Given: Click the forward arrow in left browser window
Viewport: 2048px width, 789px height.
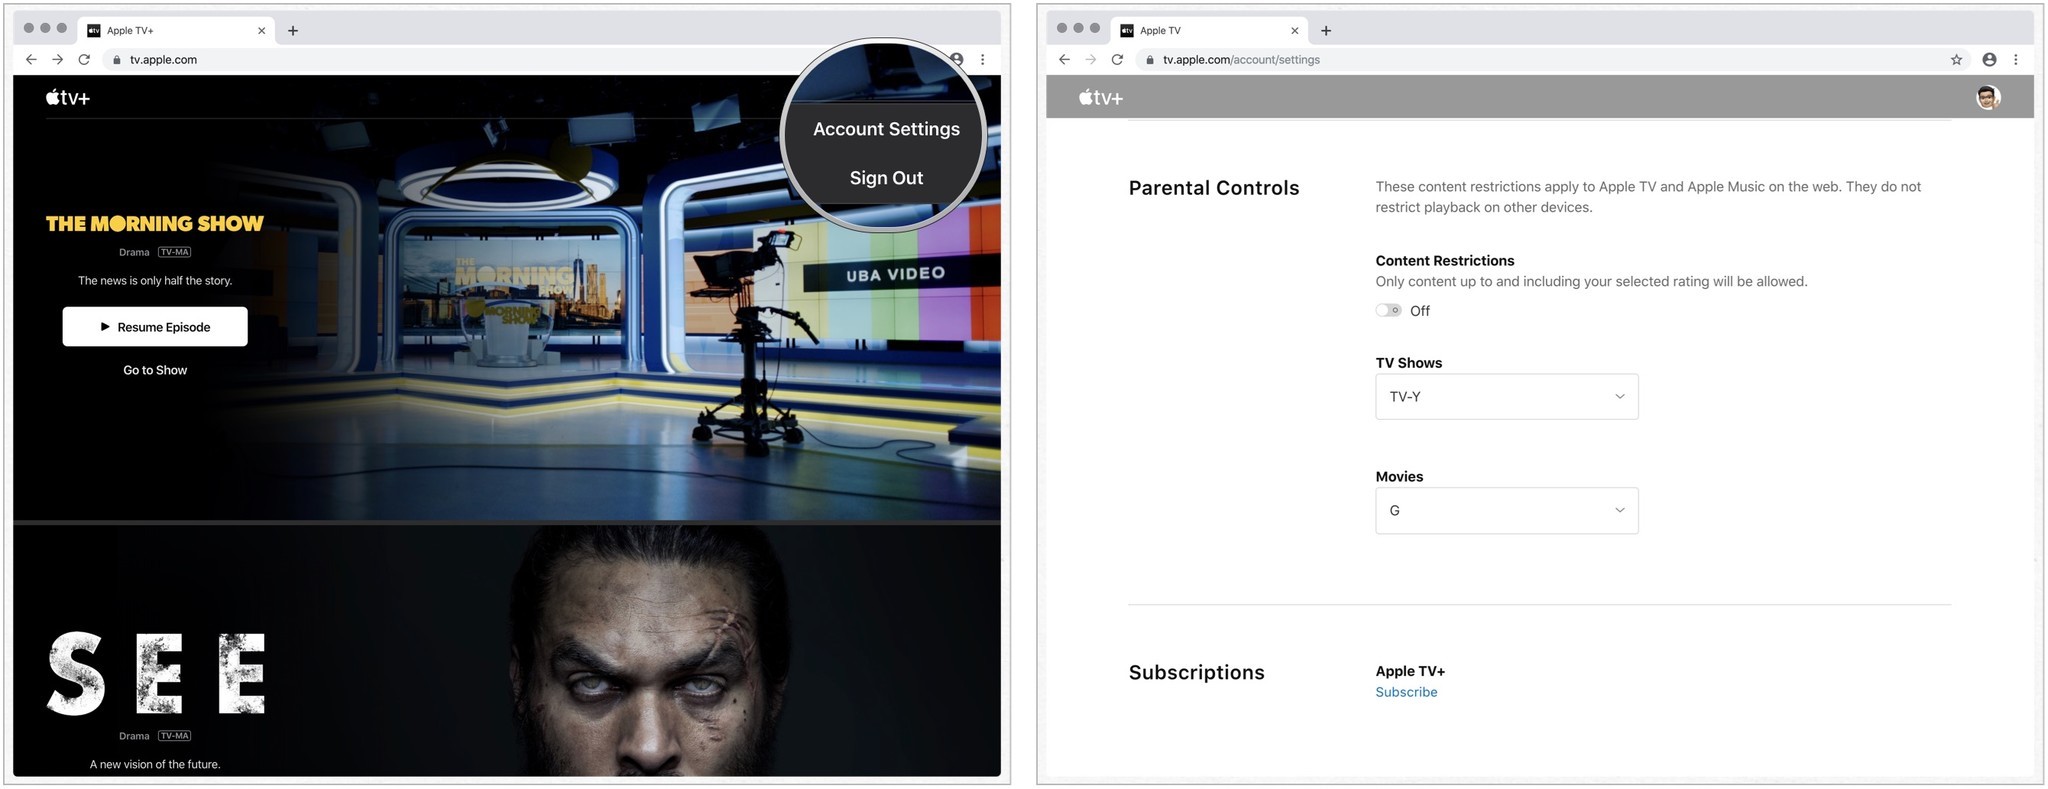Looking at the screenshot, I should tap(58, 59).
